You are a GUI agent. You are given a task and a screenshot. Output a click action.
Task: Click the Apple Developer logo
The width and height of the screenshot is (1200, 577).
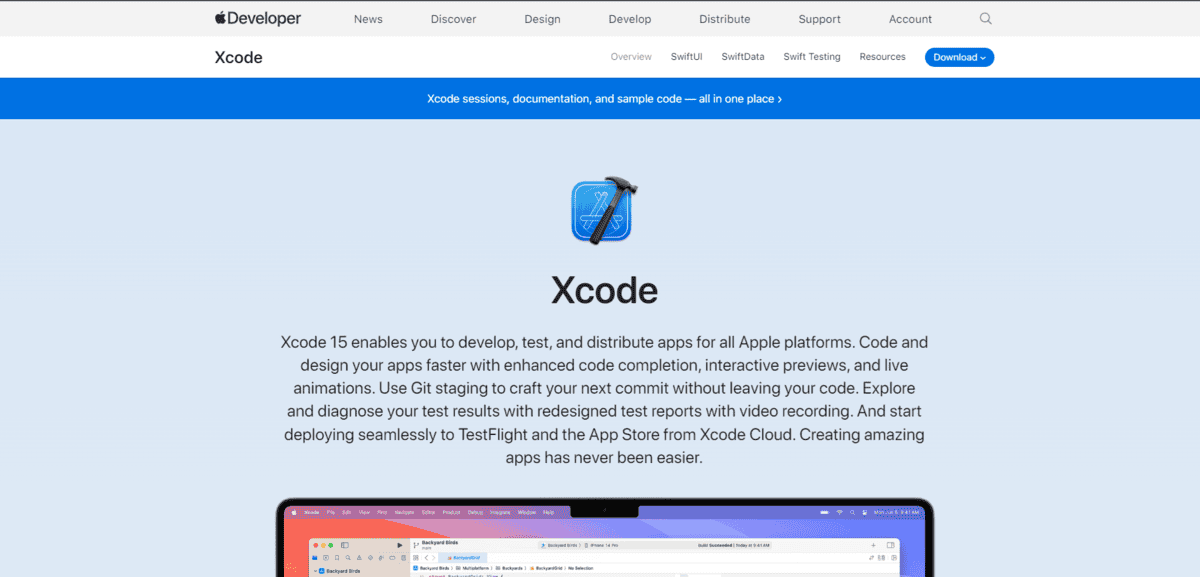pyautogui.click(x=257, y=18)
